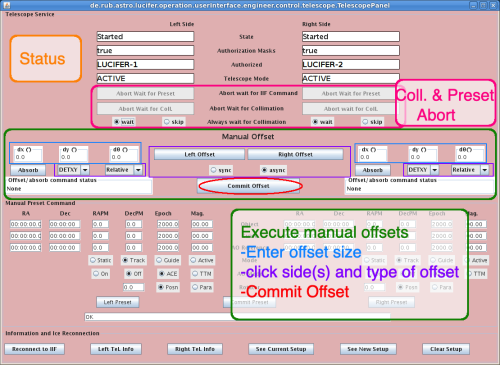500x365 pixels.
Task: Click the Java window icon in title bar
Action: (x=6, y=5)
